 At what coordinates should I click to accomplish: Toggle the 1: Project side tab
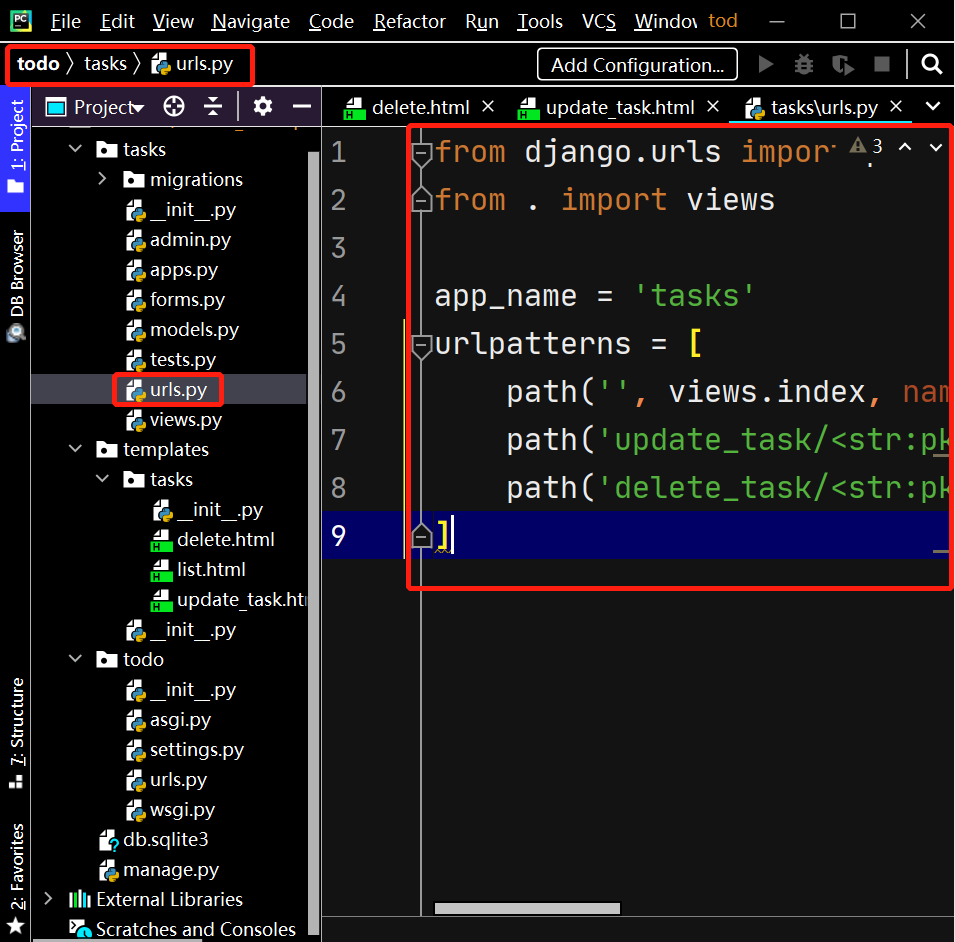[x=15, y=148]
